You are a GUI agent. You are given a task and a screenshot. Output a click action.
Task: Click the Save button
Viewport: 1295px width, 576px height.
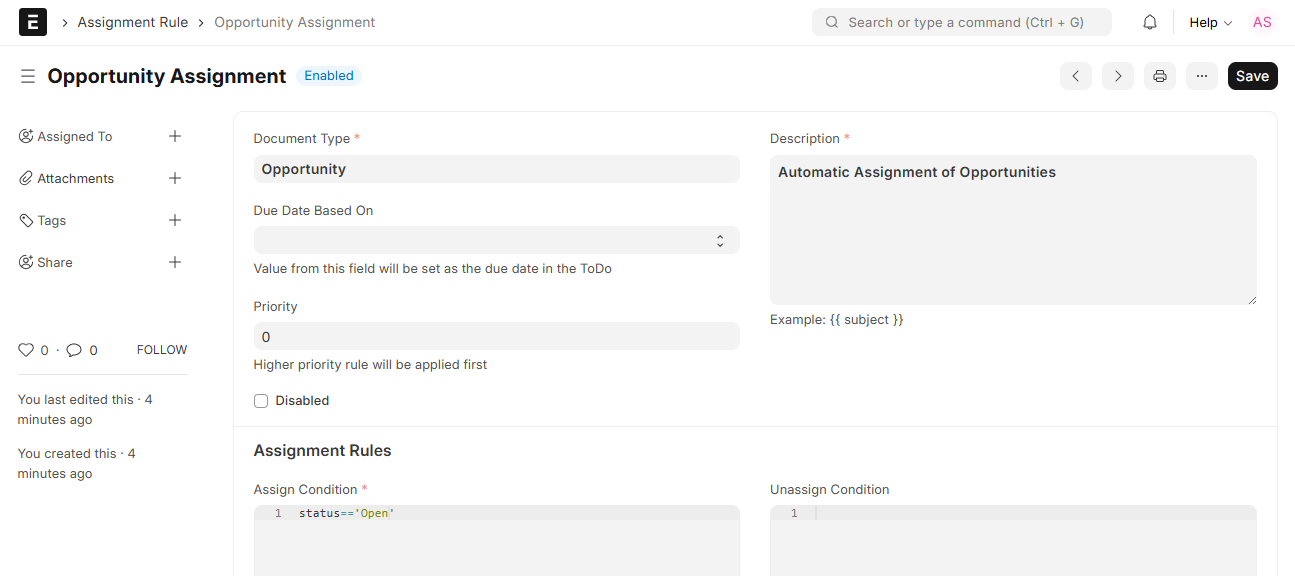coord(1252,76)
